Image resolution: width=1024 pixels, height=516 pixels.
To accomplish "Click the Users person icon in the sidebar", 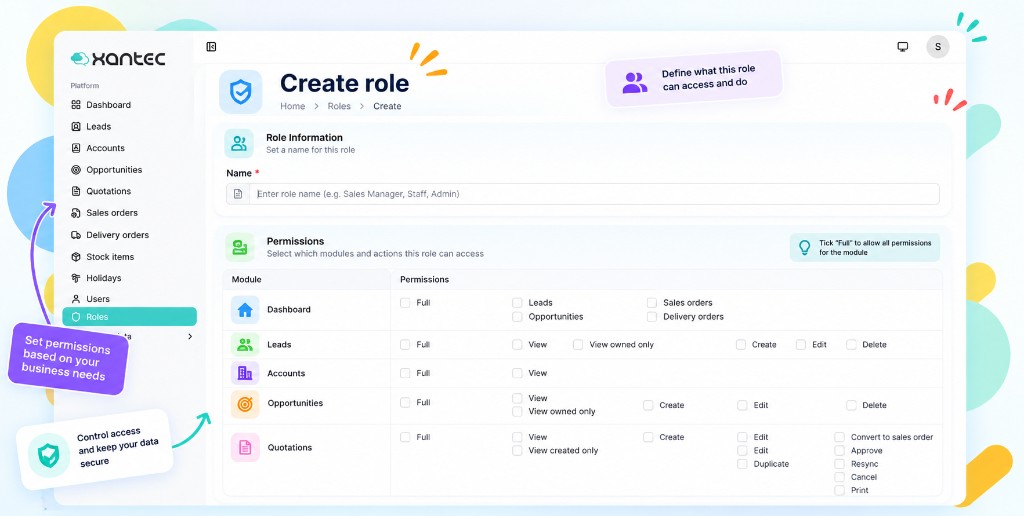I will tap(76, 299).
